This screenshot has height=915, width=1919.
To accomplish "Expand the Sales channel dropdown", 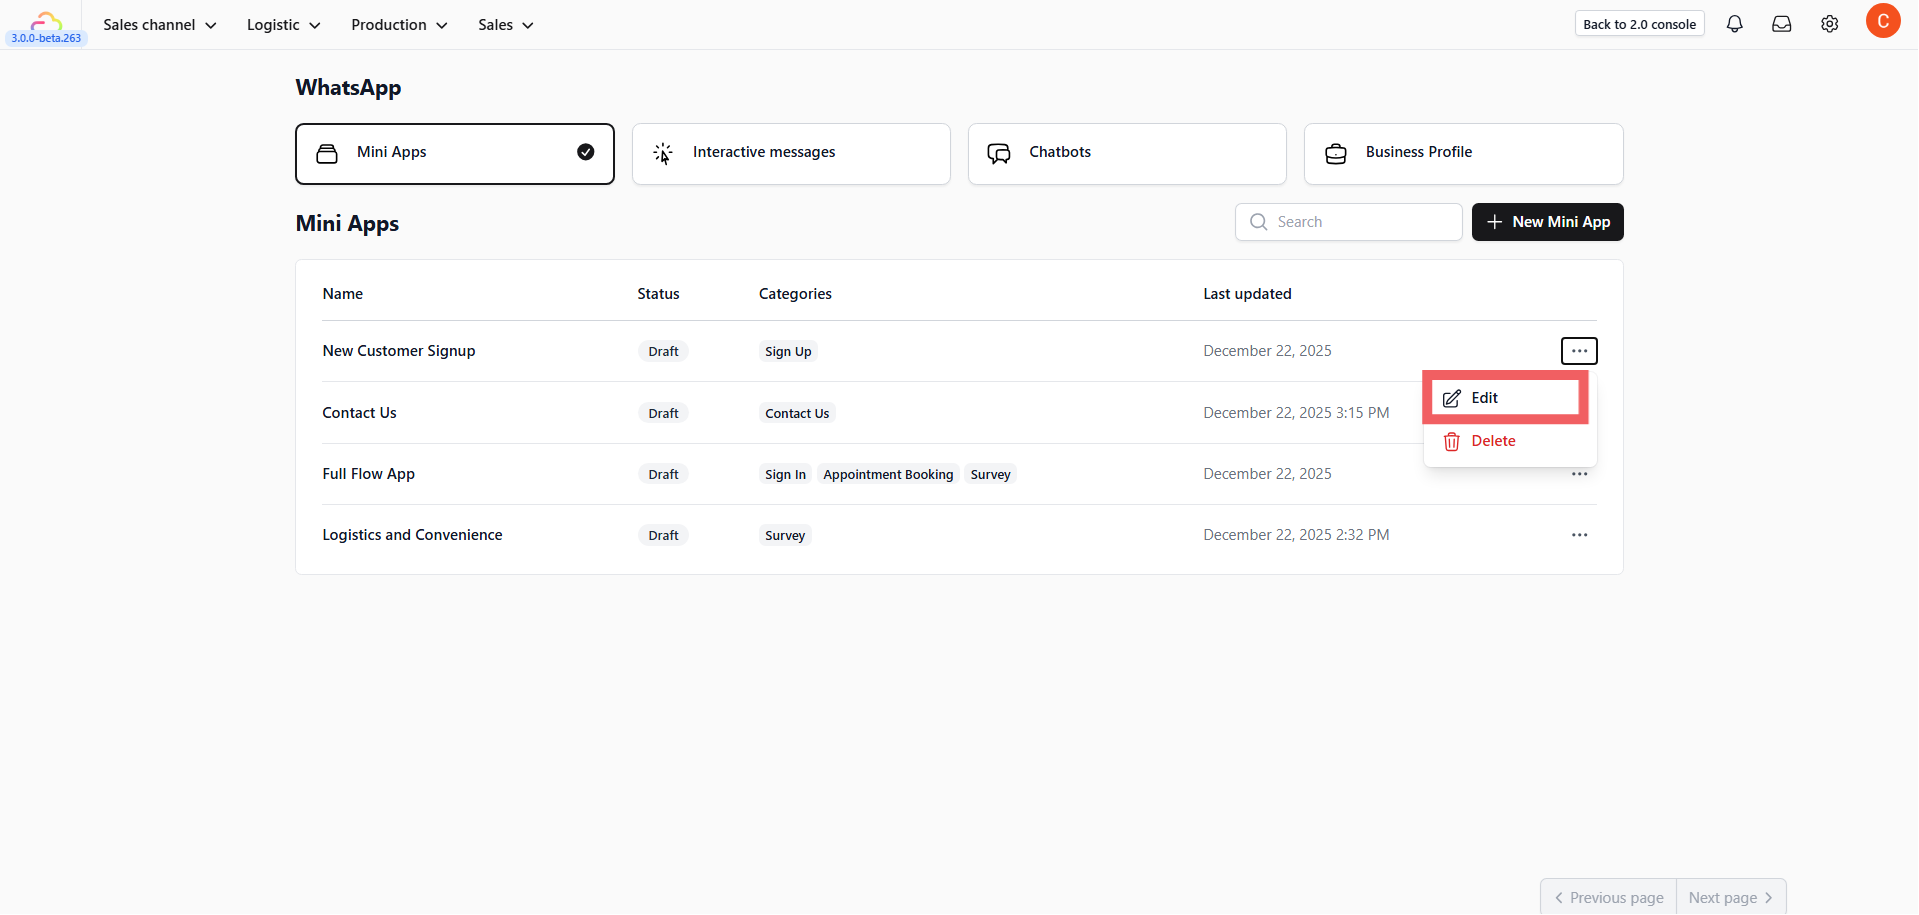I will [160, 25].
